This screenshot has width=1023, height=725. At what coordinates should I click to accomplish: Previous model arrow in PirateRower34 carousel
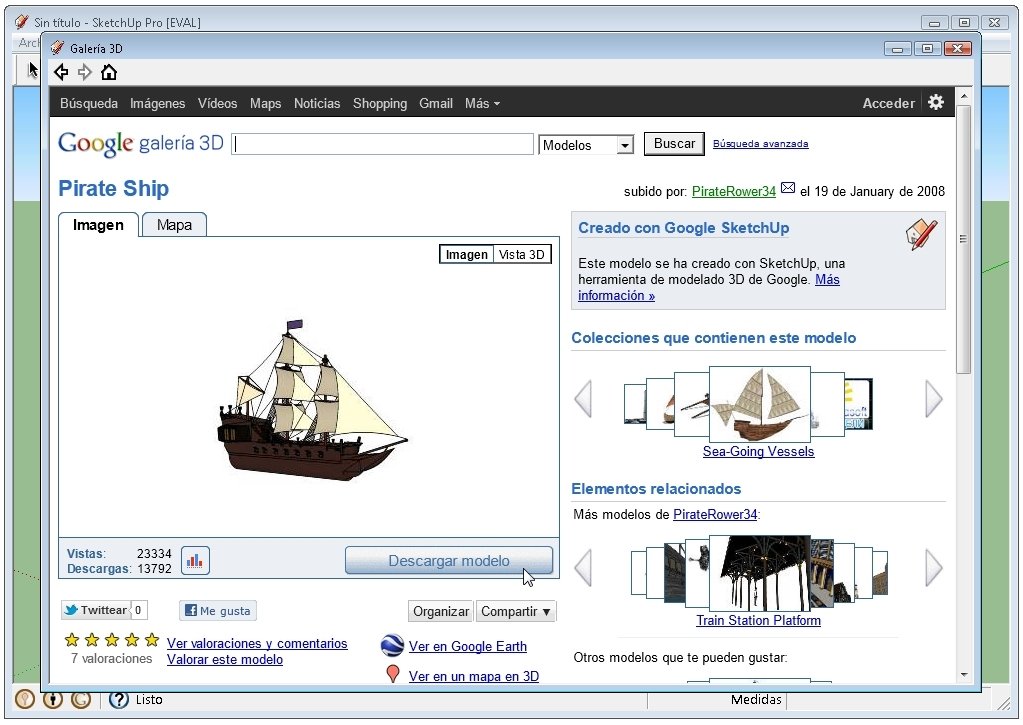[583, 568]
